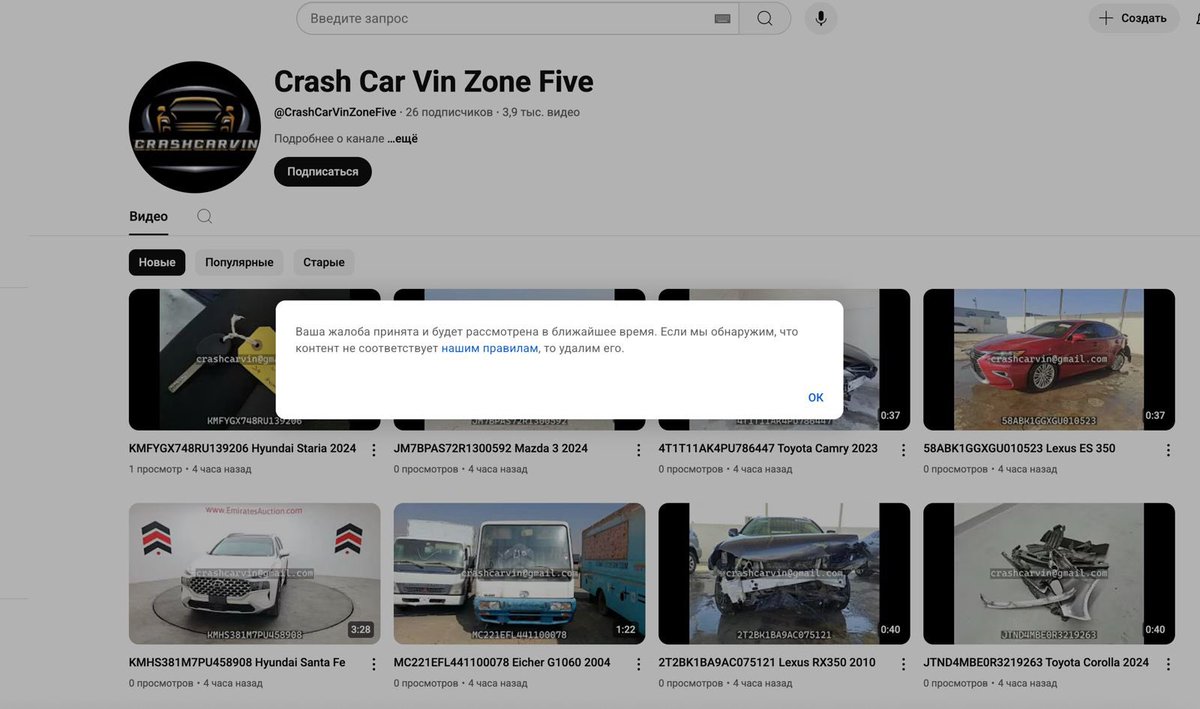
Task: Activate voice search microphone icon
Action: pyautogui.click(x=821, y=18)
